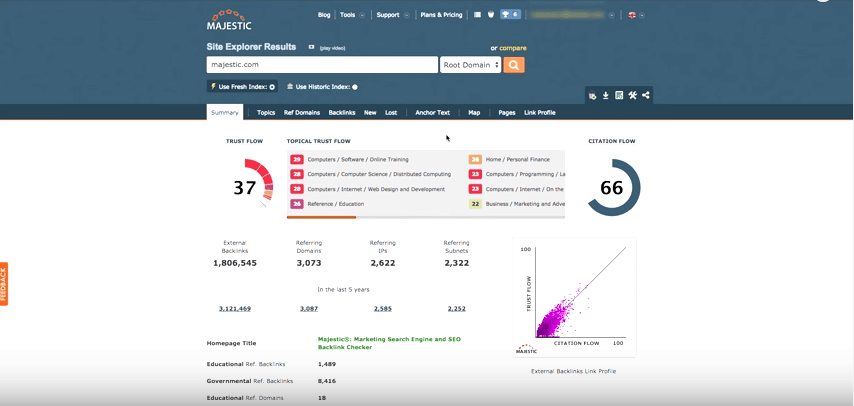Expand the Support dropdown arrow
This screenshot has height=406, width=854.
click(x=406, y=15)
